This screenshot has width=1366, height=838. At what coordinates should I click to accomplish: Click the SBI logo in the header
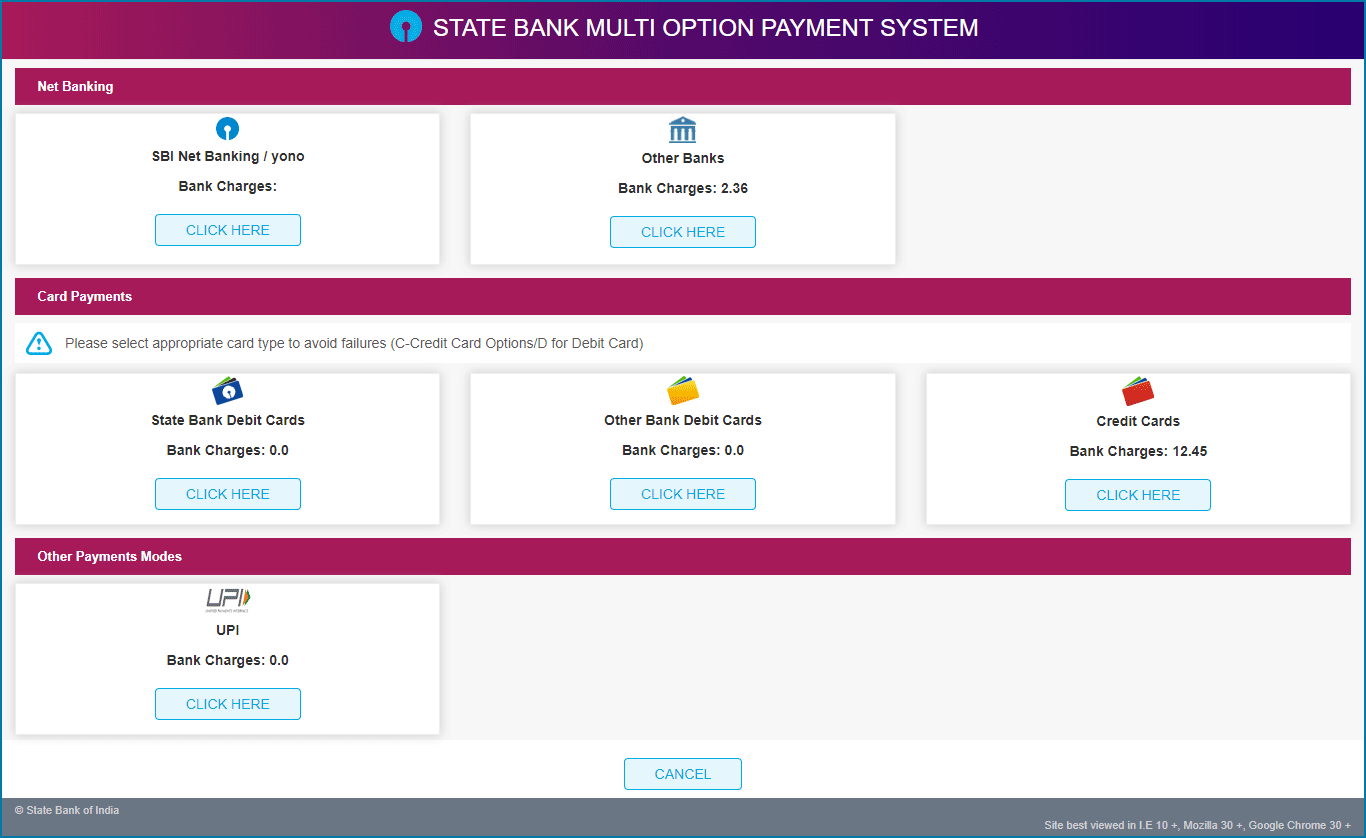405,27
